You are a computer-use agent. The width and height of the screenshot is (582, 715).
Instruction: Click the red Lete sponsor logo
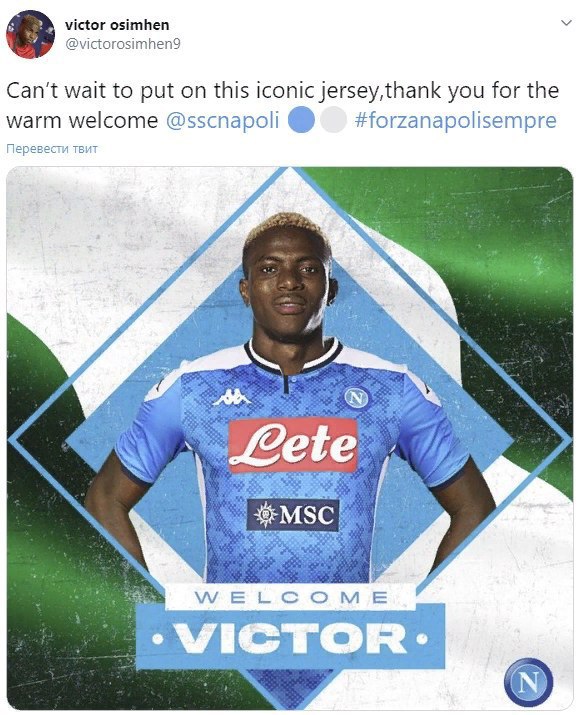point(292,445)
